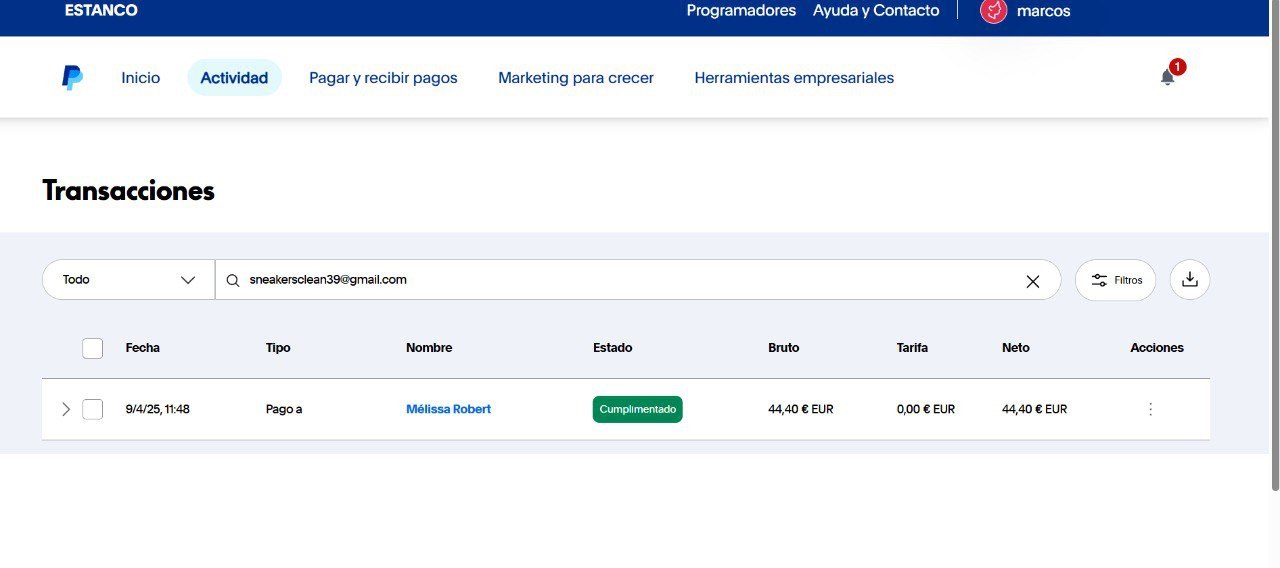Open the three-dot actions menu
This screenshot has height=568, width=1280.
(x=1150, y=409)
